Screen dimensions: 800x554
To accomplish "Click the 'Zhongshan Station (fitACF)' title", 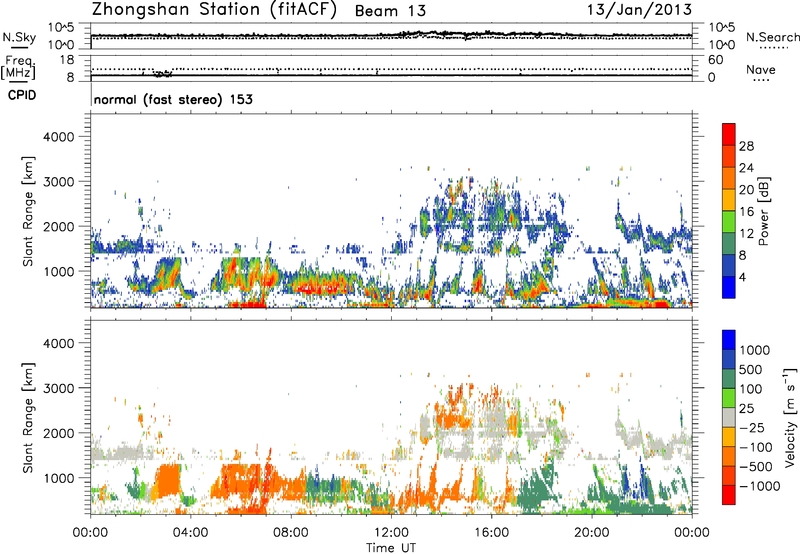I will click(x=214, y=9).
